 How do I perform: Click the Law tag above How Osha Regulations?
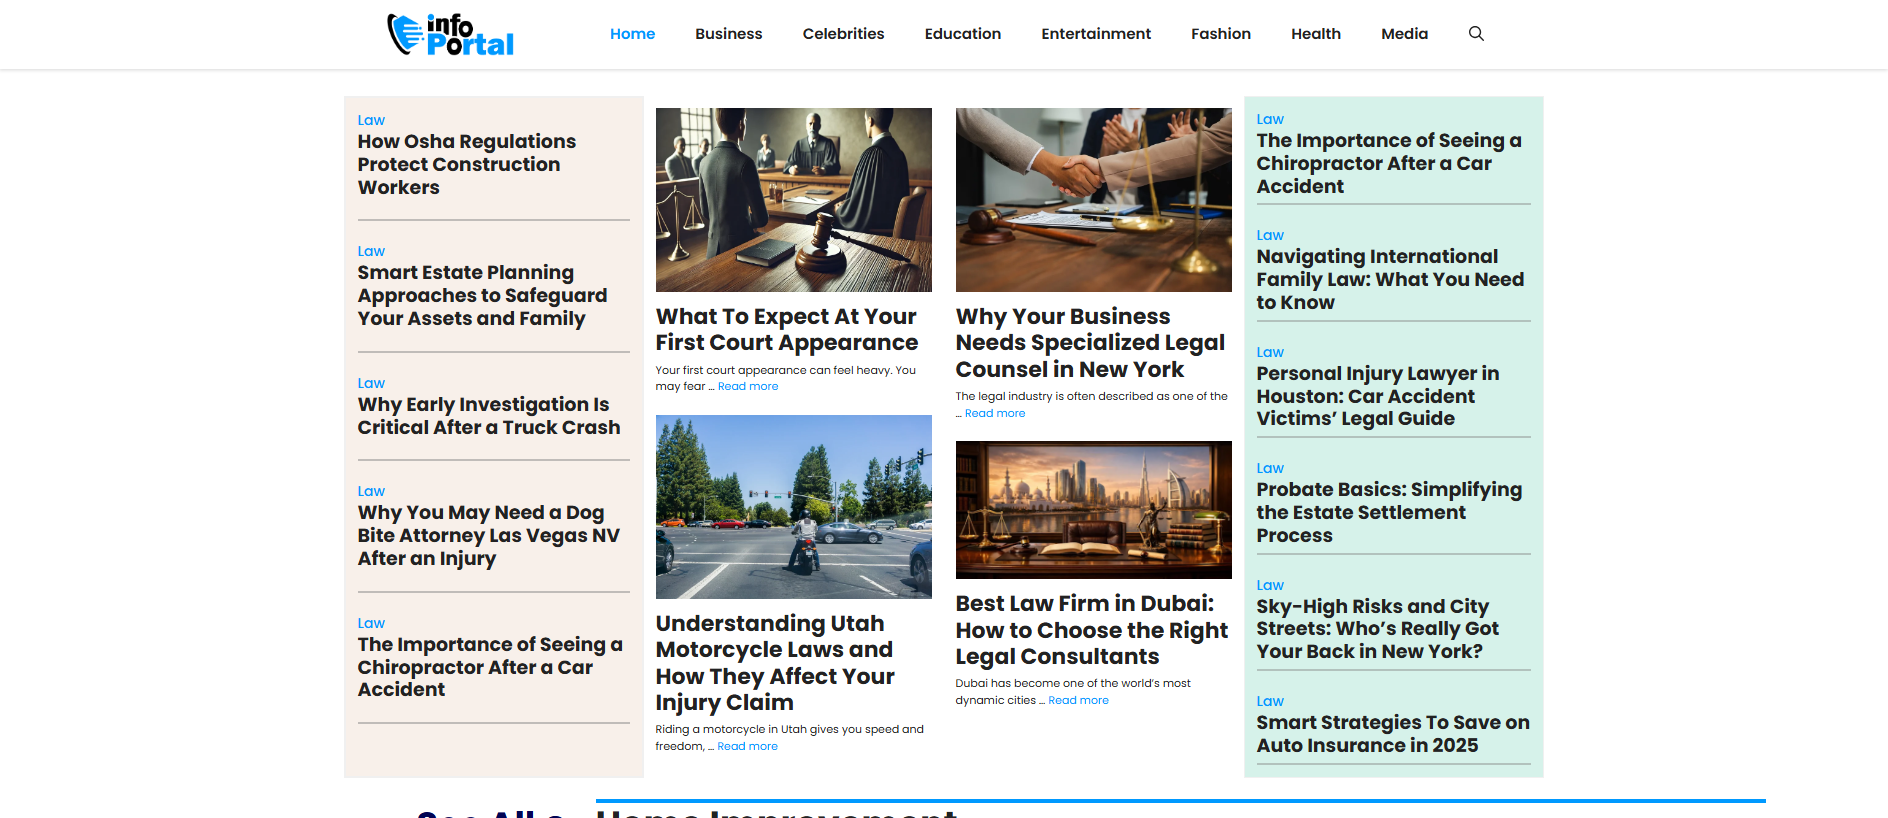click(x=371, y=120)
